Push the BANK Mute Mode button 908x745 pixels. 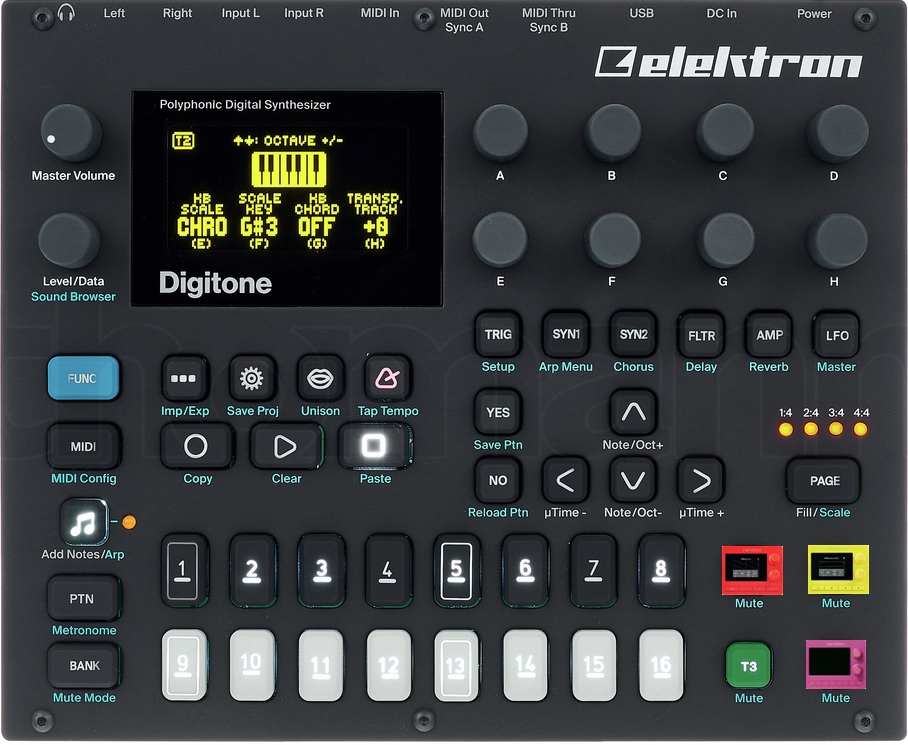(83, 666)
